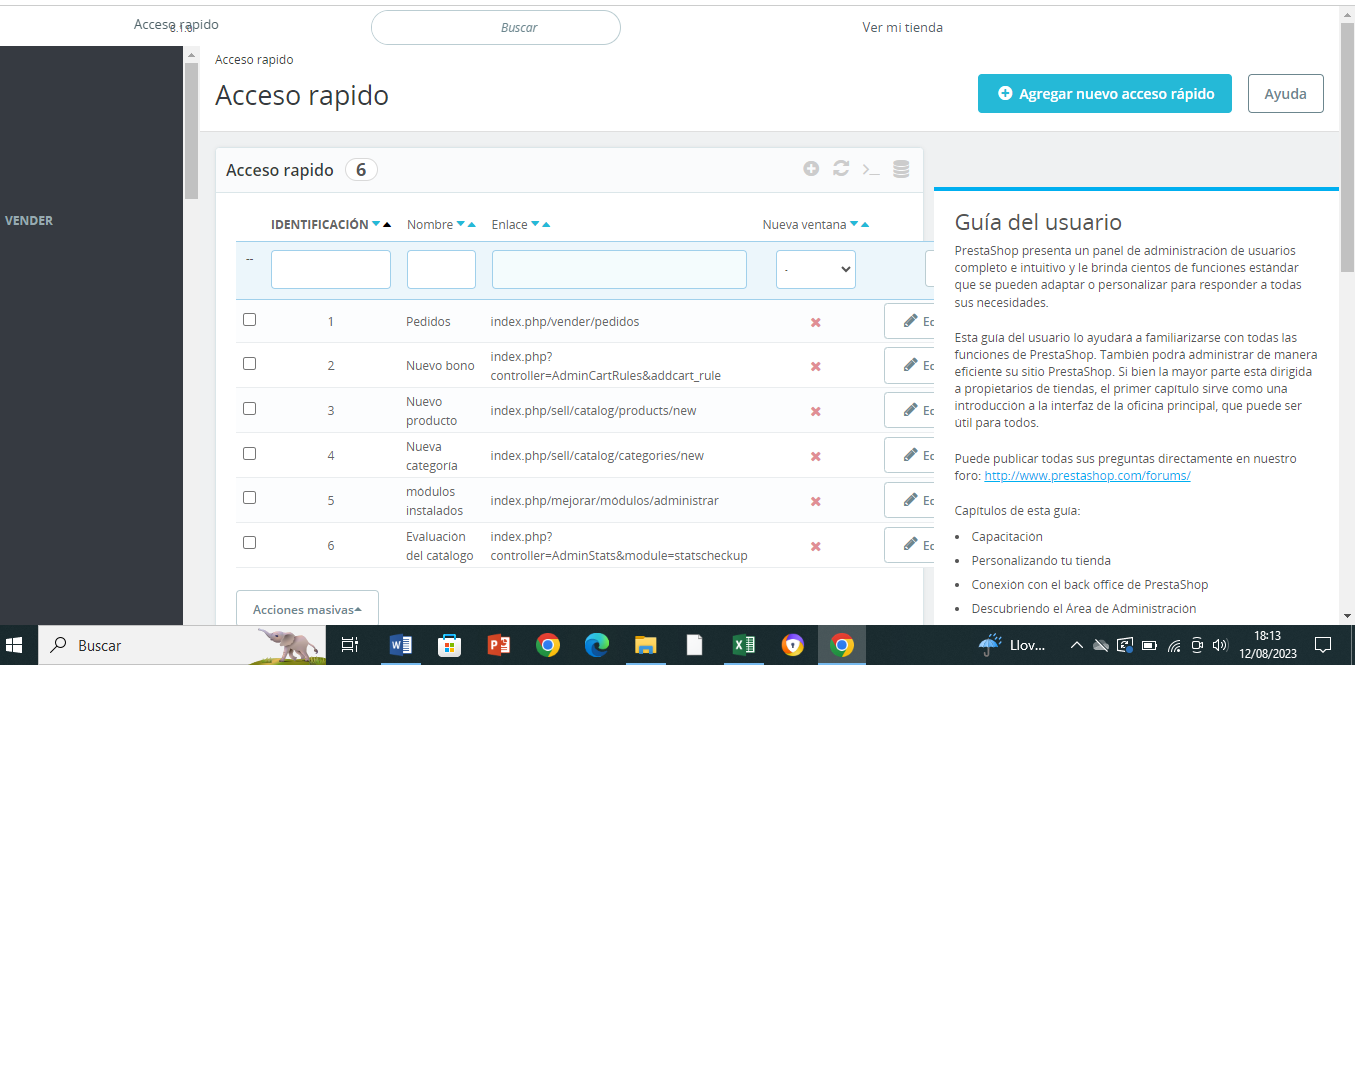Viewport: 1355px width, 1088px height.
Task: Check the box for the Nuevo producto row
Action: point(250,409)
